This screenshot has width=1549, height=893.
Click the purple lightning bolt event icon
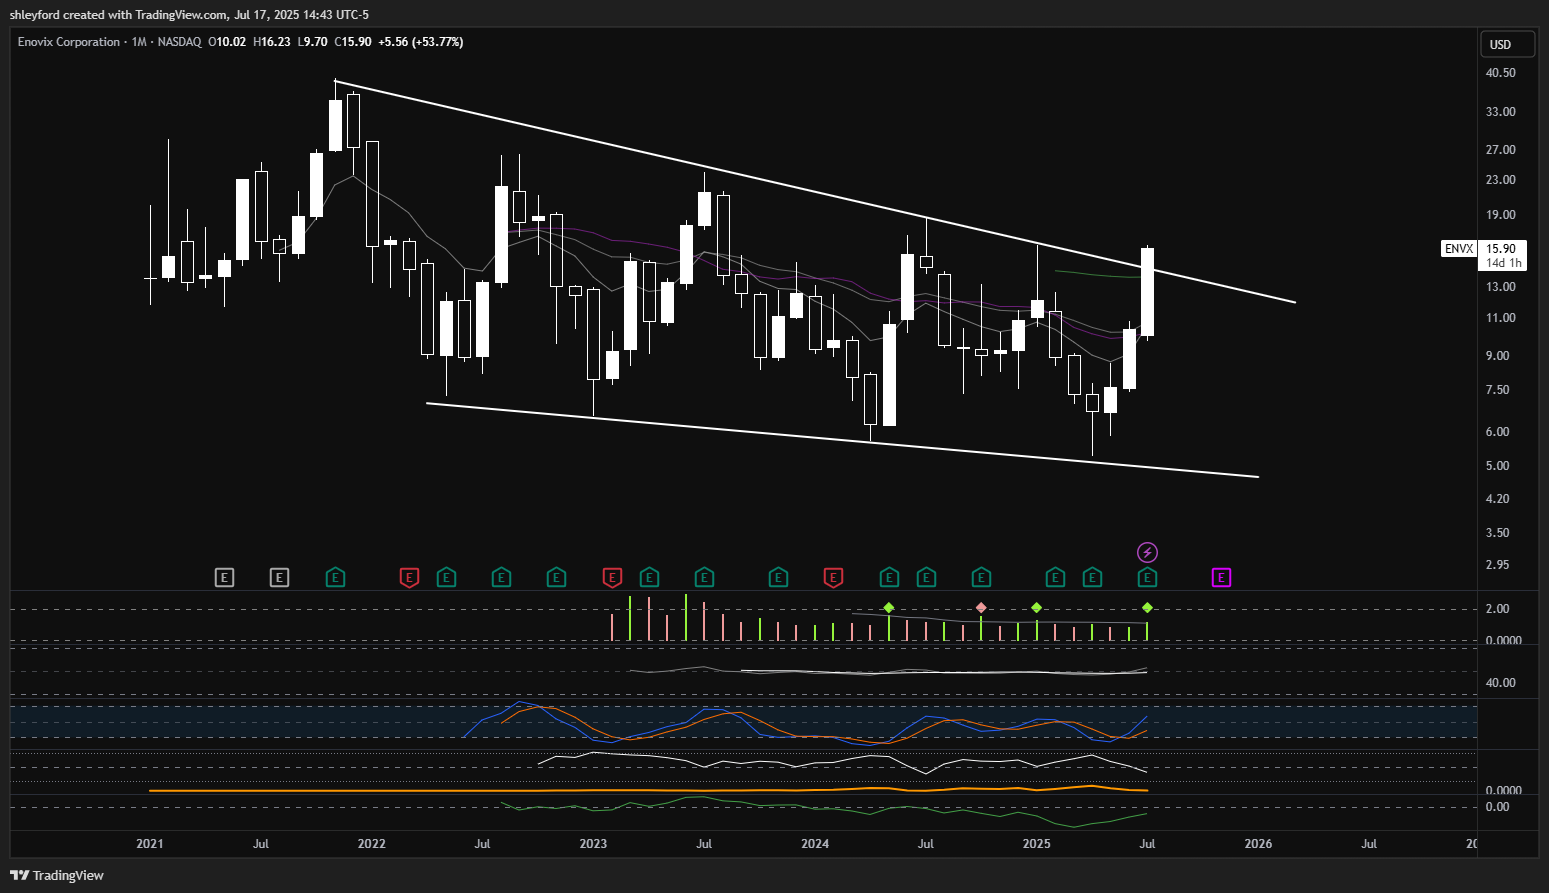[1147, 552]
